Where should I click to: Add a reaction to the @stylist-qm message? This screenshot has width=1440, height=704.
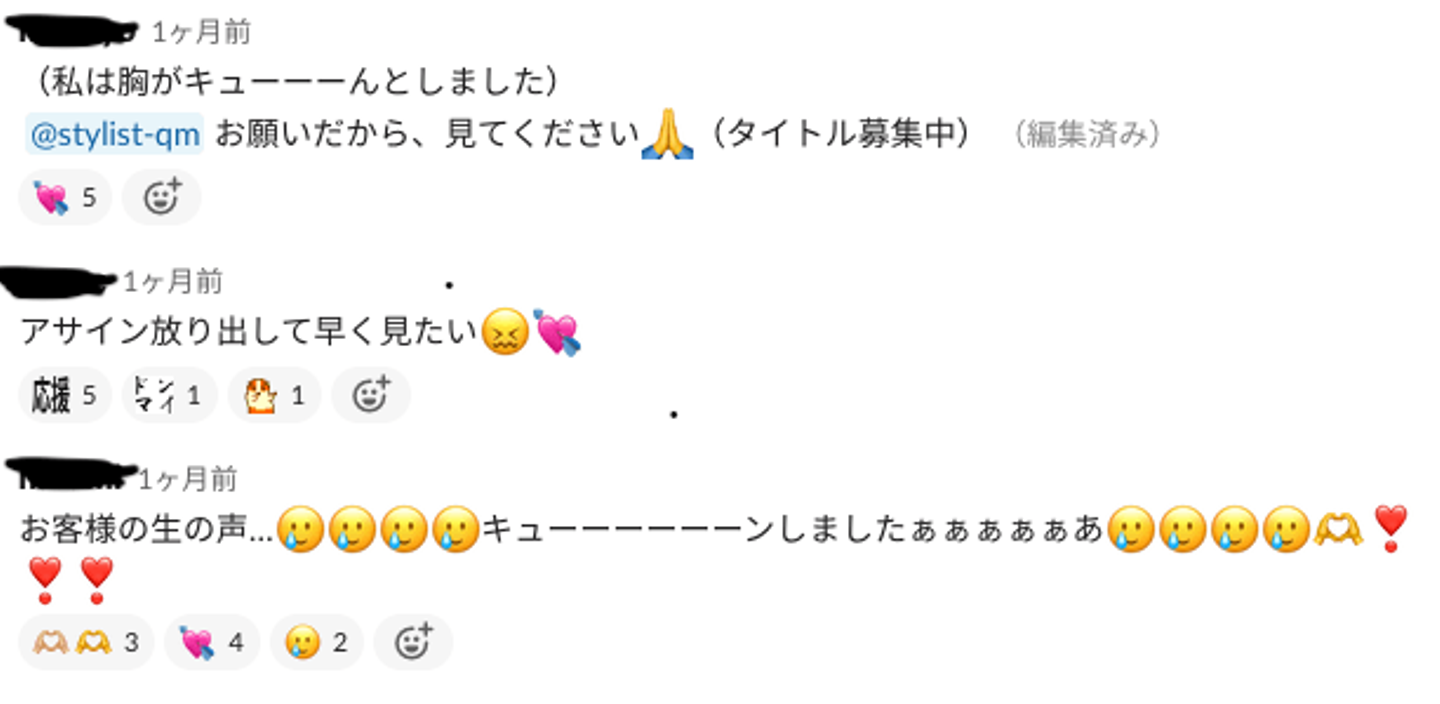tap(161, 197)
